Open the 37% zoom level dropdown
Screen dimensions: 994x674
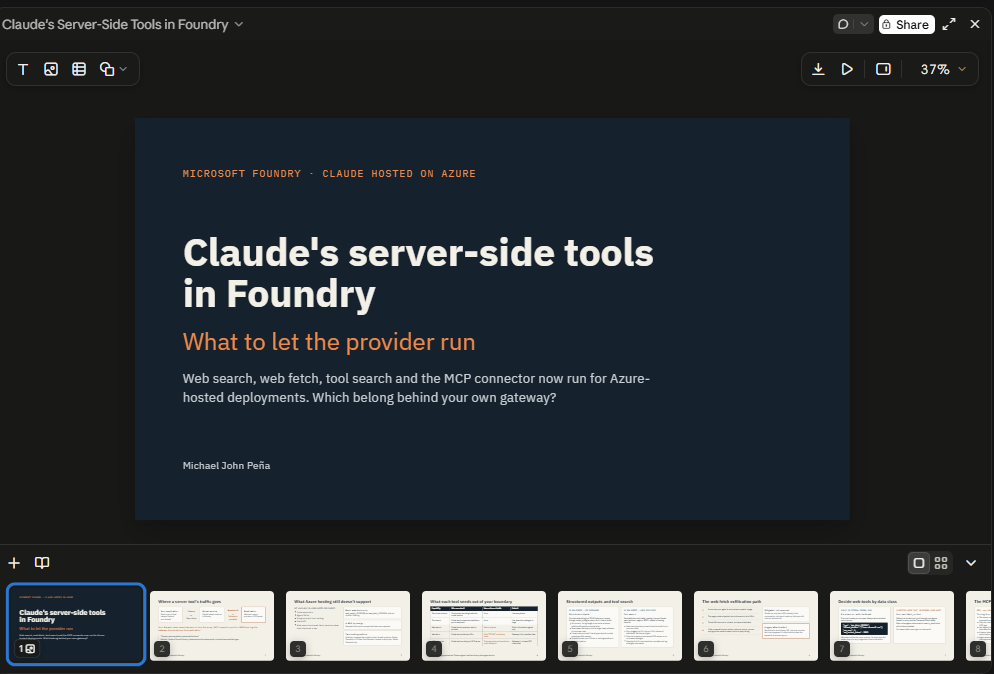(x=943, y=69)
